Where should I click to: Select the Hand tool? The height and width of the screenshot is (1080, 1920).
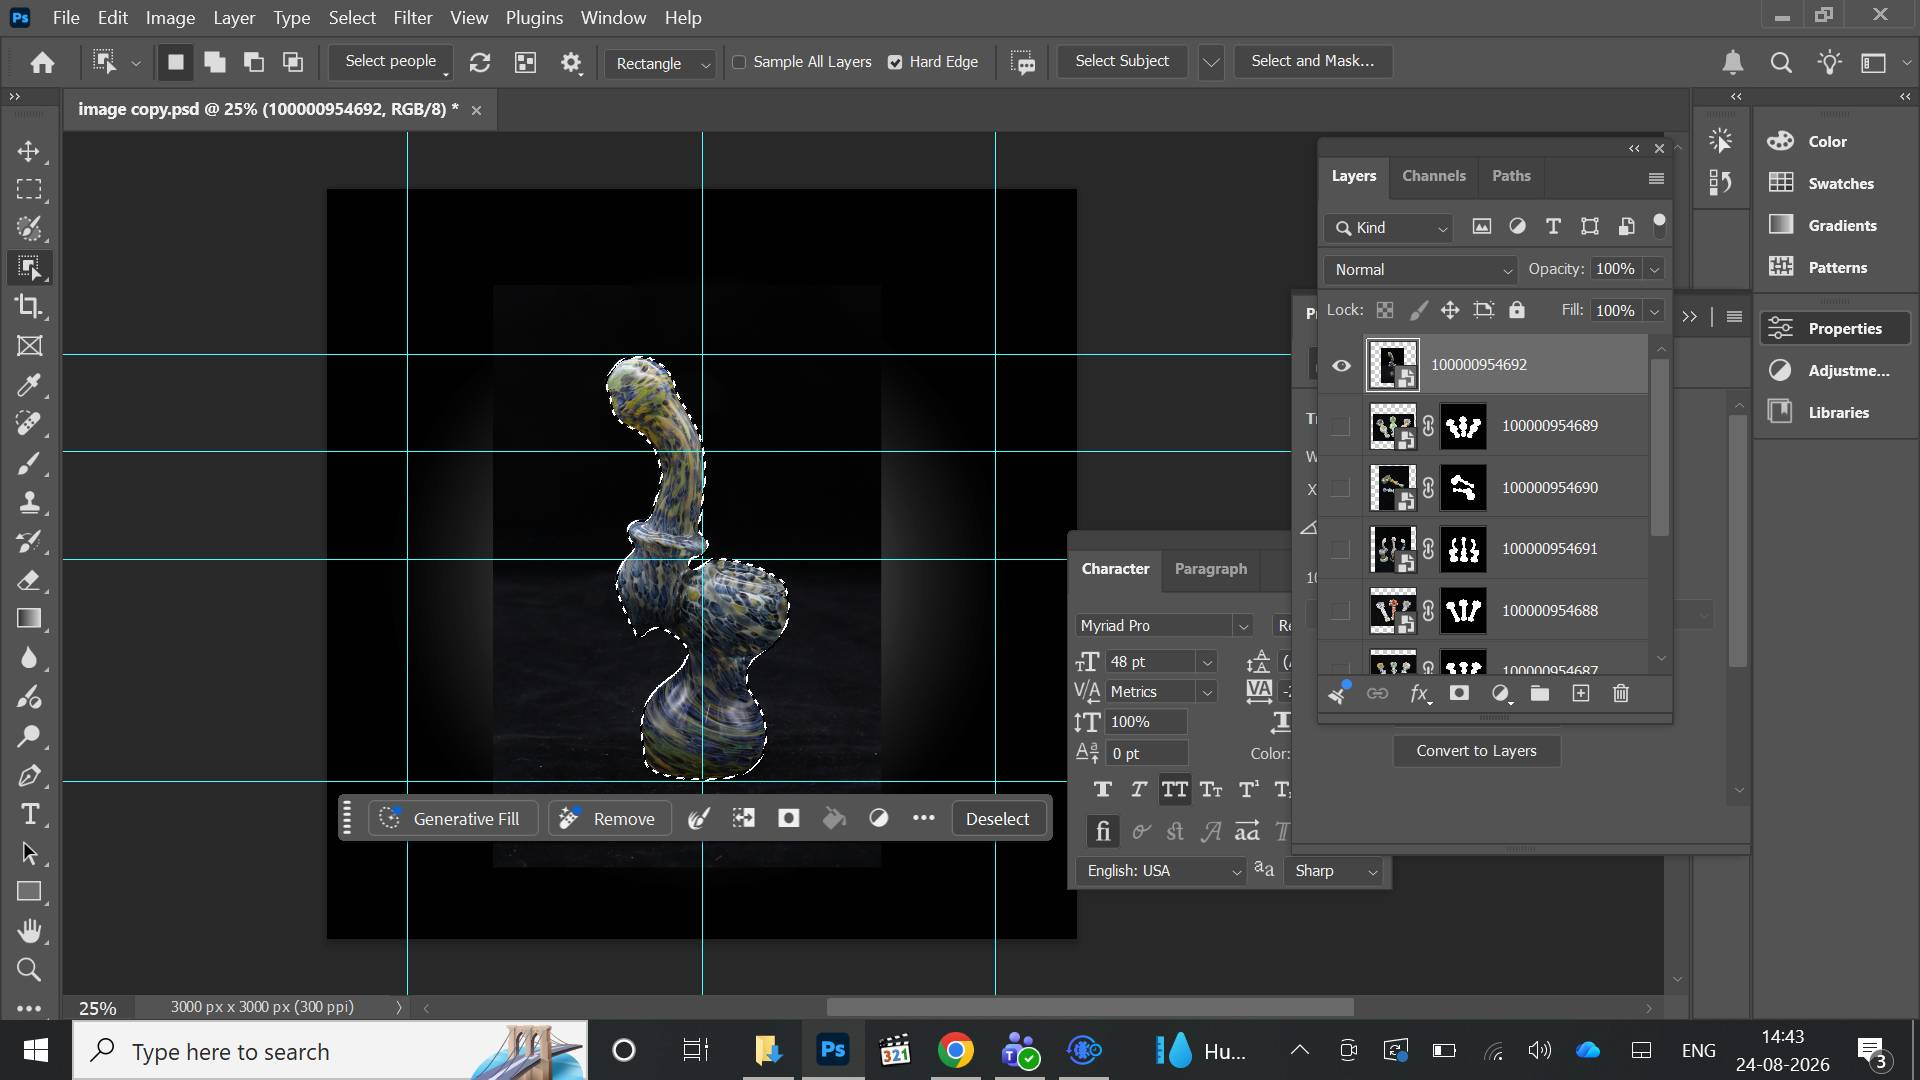(x=29, y=931)
